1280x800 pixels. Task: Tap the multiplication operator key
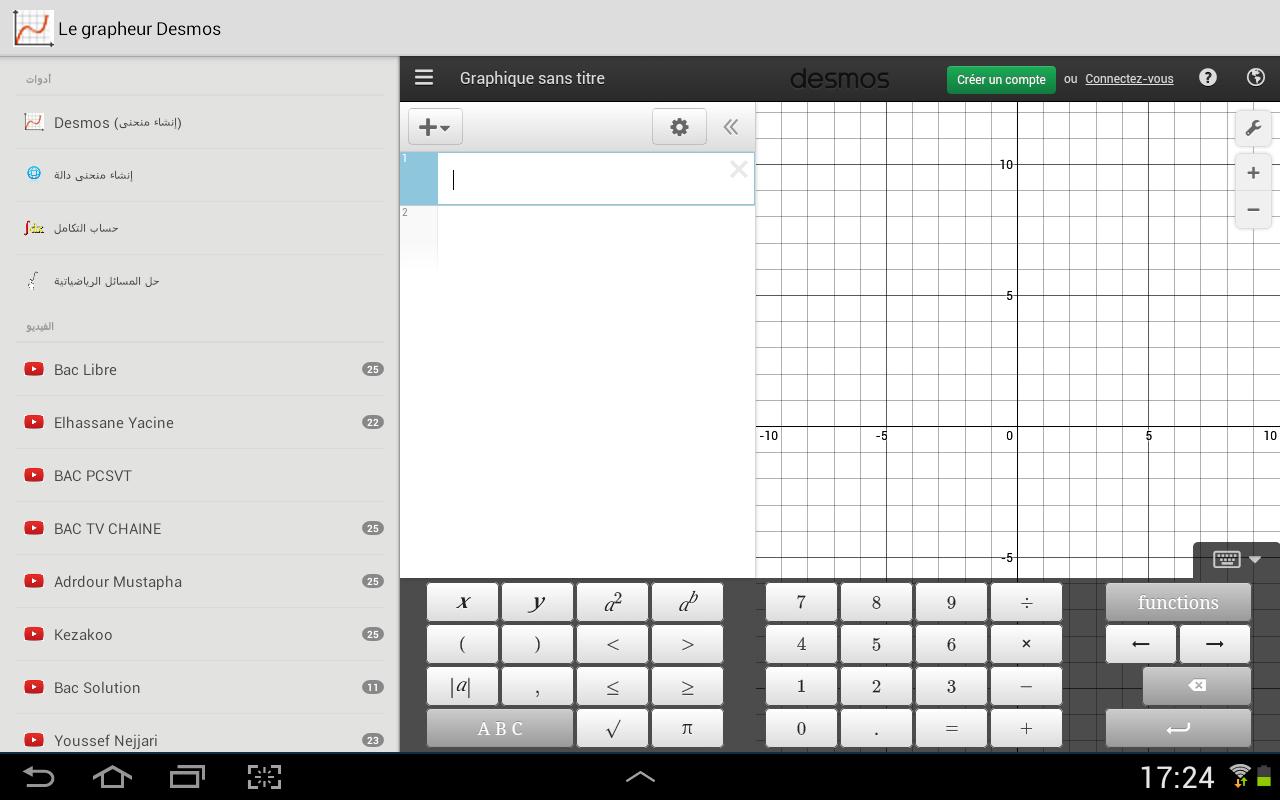click(1026, 644)
